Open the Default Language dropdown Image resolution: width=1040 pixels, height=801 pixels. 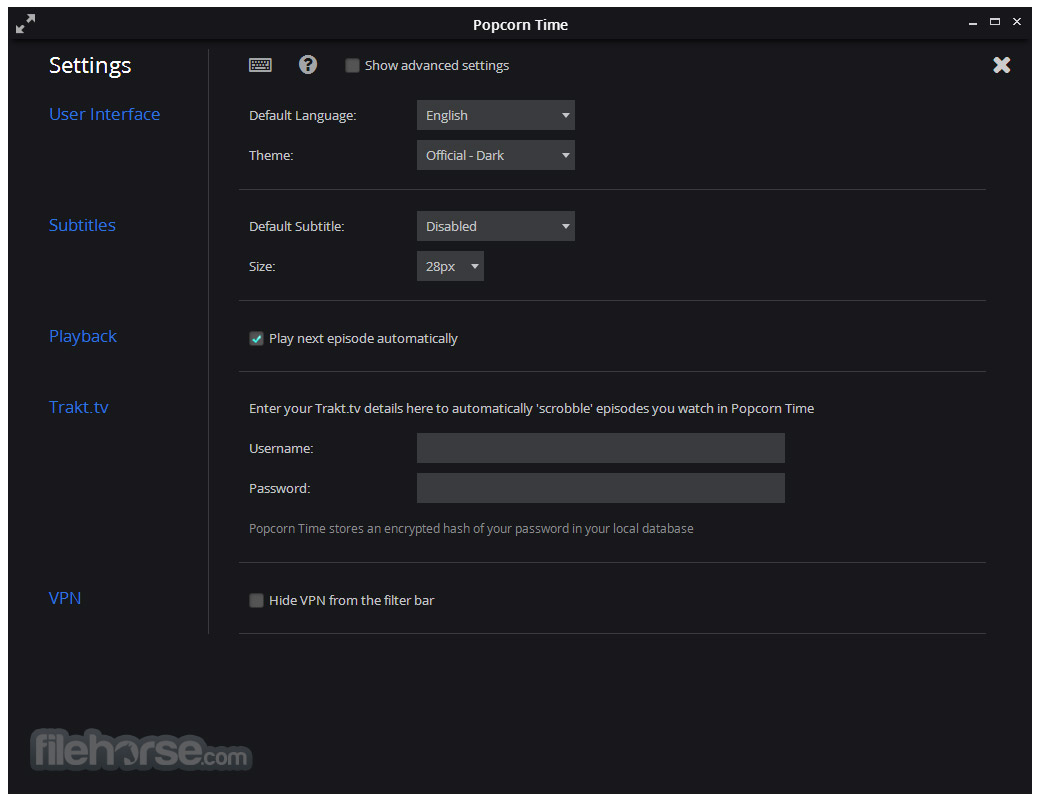pos(495,115)
